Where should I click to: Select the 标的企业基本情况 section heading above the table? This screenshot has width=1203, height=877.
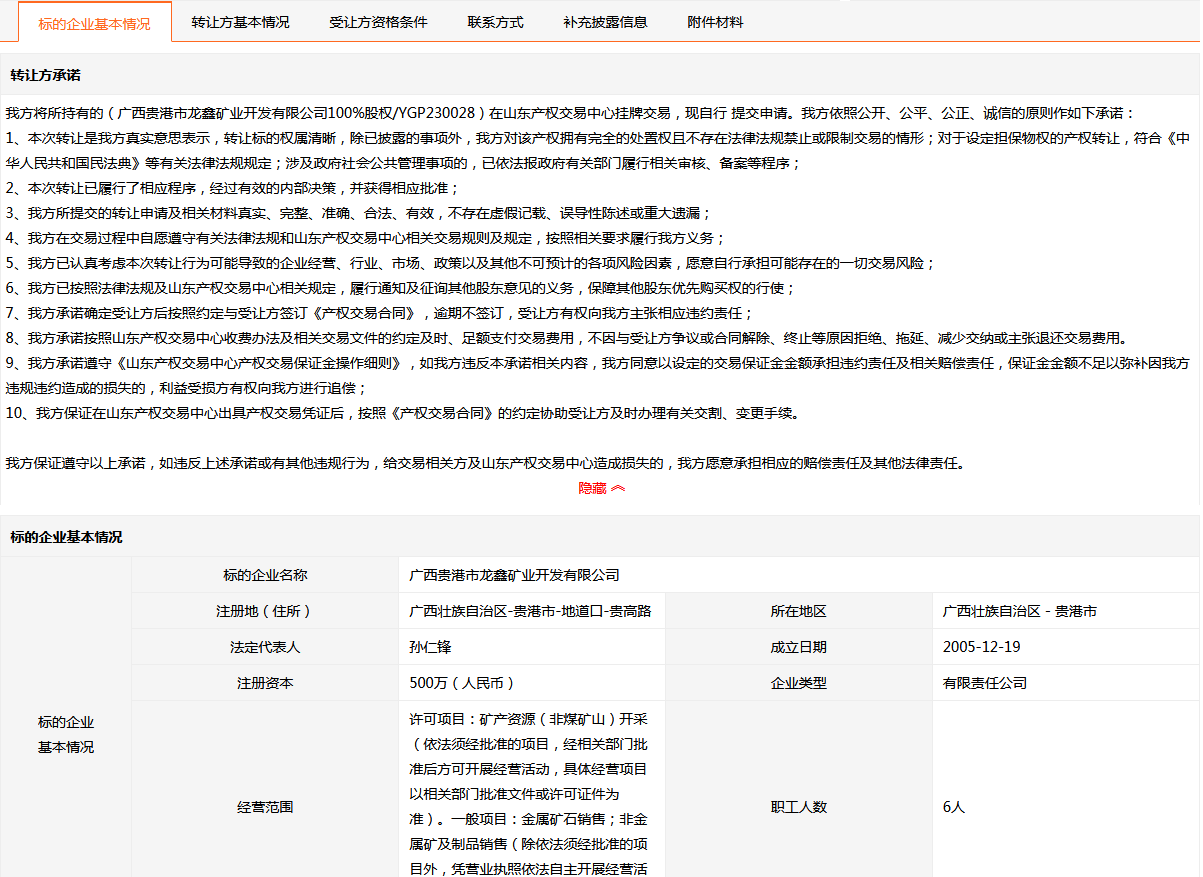click(x=66, y=537)
